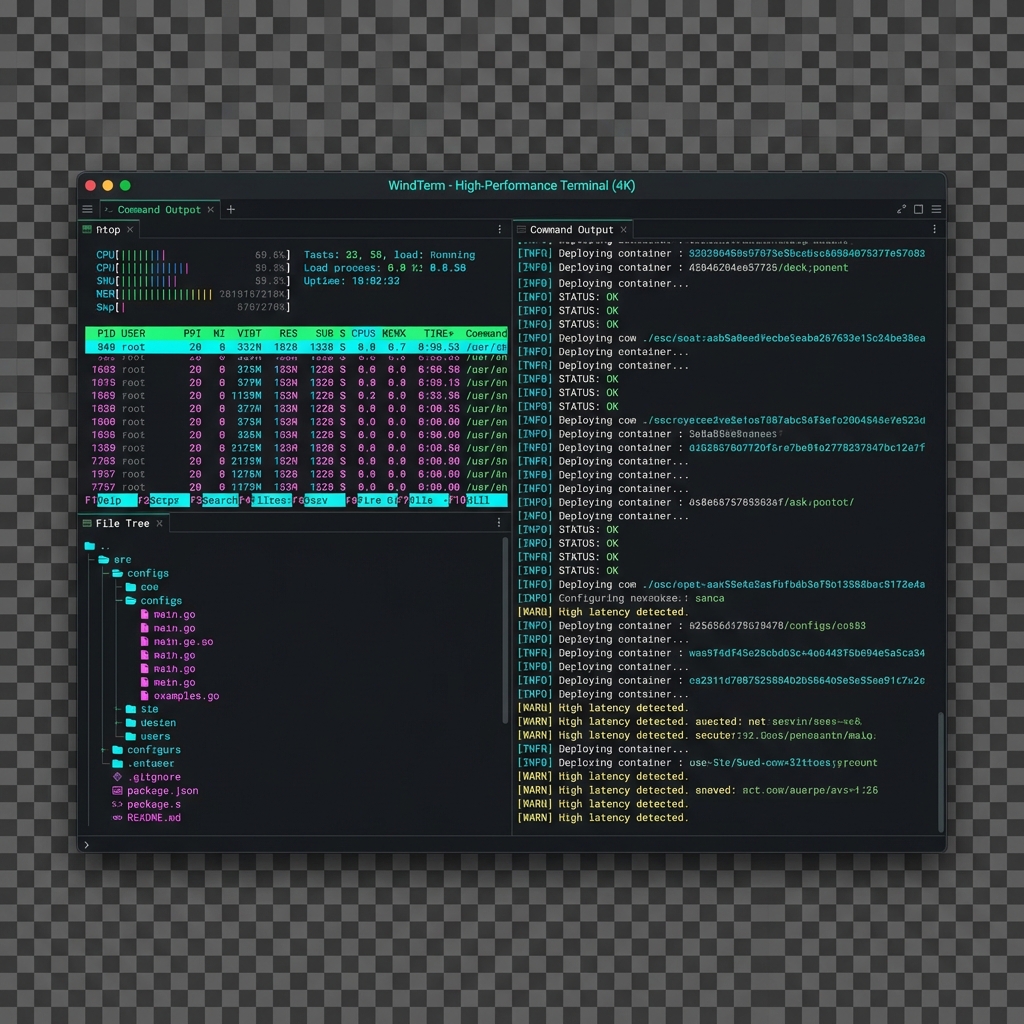
Task: Select the .gitignore file icon
Action: [118, 777]
